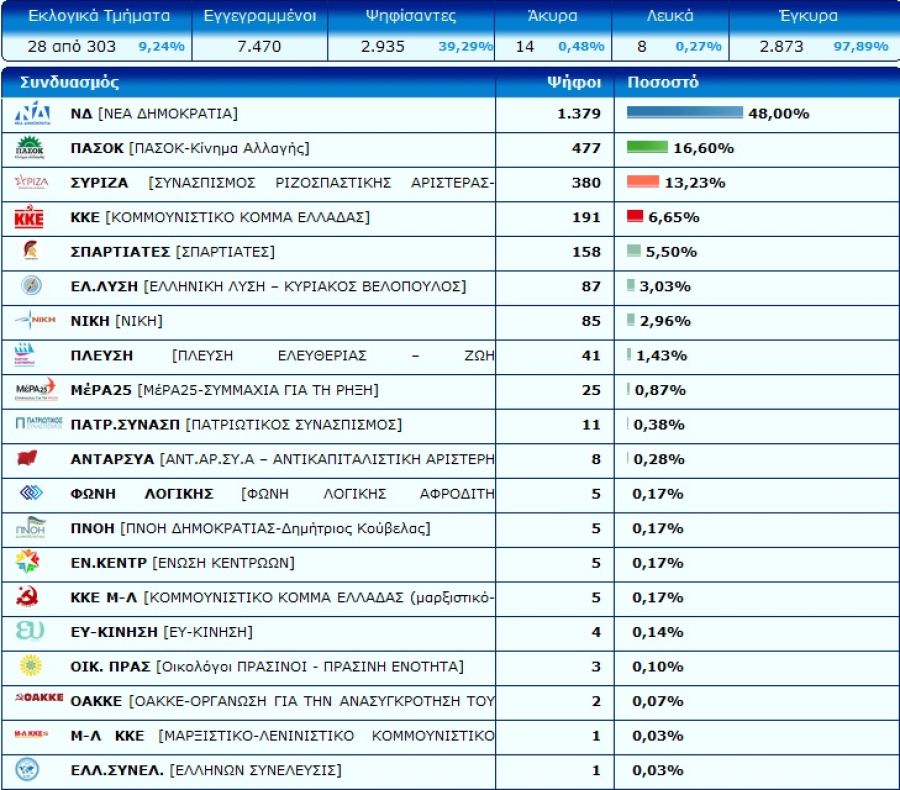Click the ΕΥ-ΚΙΝΗΣΗ logo

30,630
